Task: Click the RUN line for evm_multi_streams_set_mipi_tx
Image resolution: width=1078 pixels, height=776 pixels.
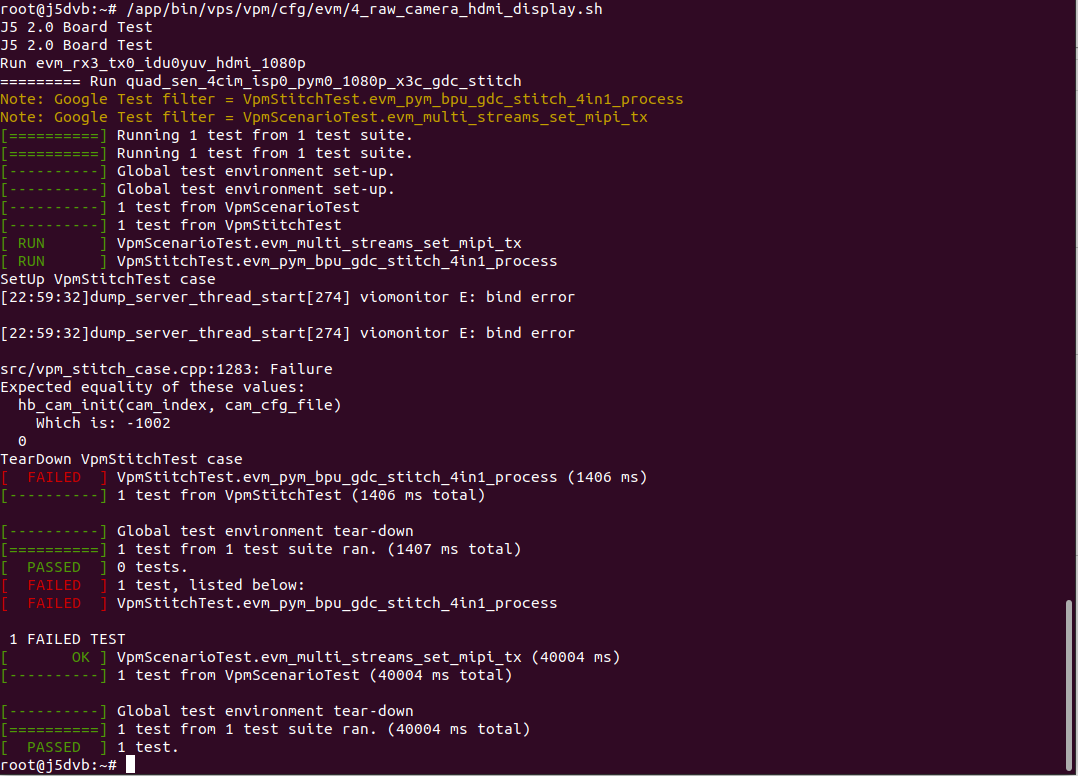Action: click(x=319, y=243)
